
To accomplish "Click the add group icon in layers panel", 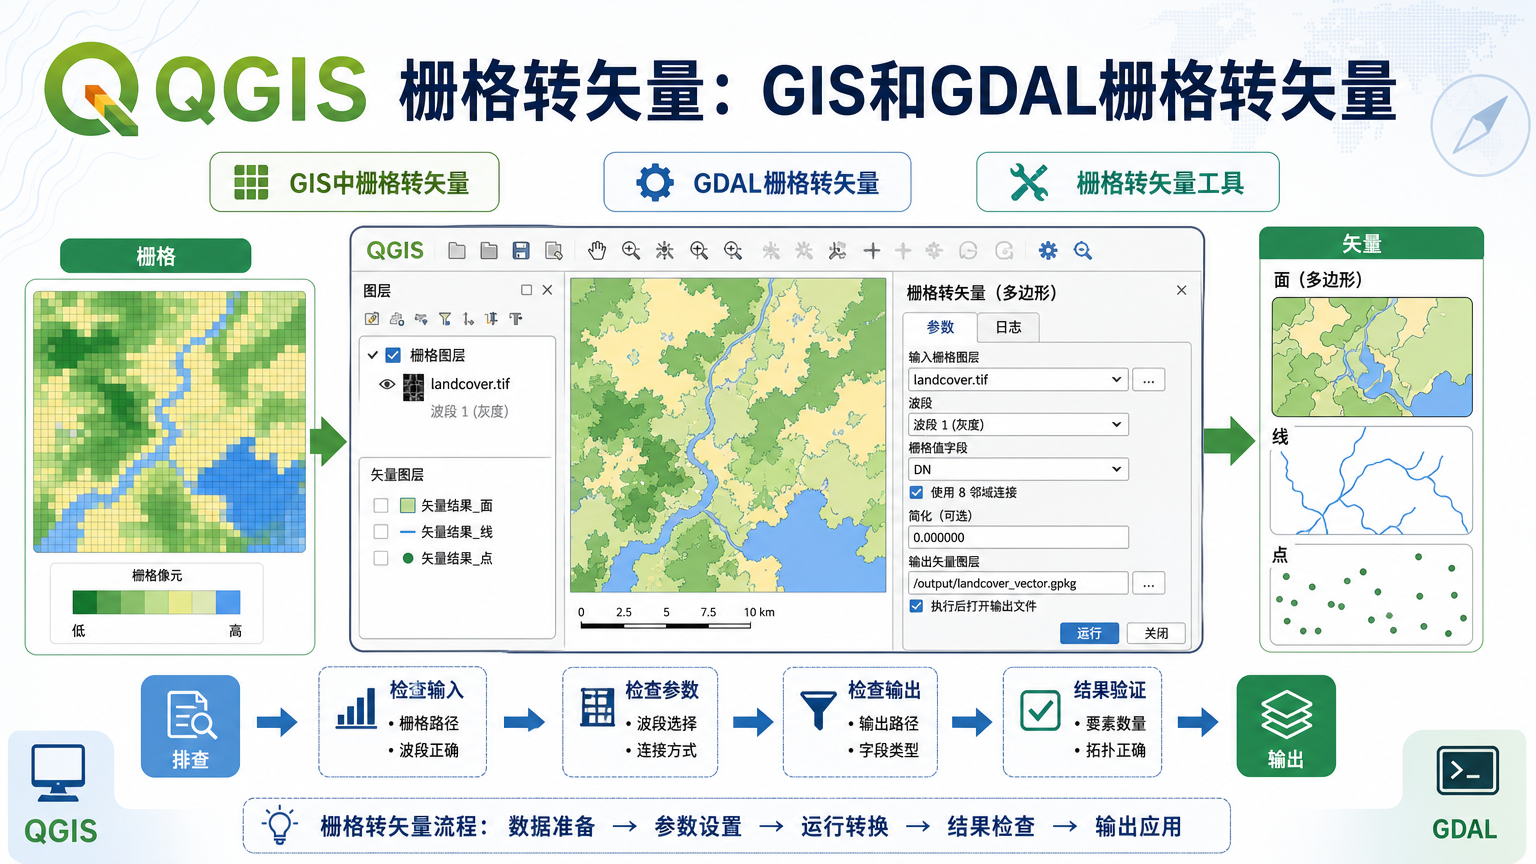I will click(x=397, y=319).
